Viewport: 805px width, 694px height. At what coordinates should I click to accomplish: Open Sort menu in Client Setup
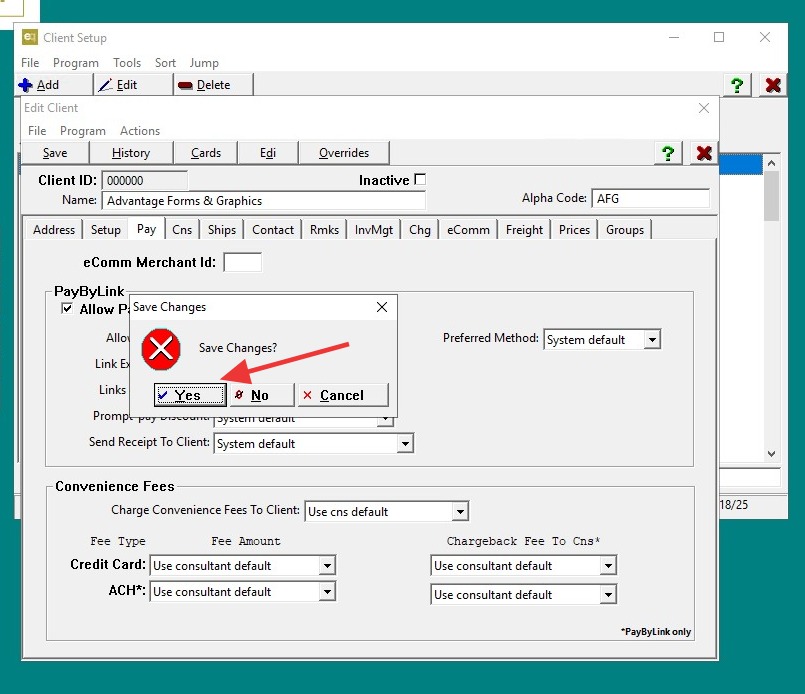[165, 63]
